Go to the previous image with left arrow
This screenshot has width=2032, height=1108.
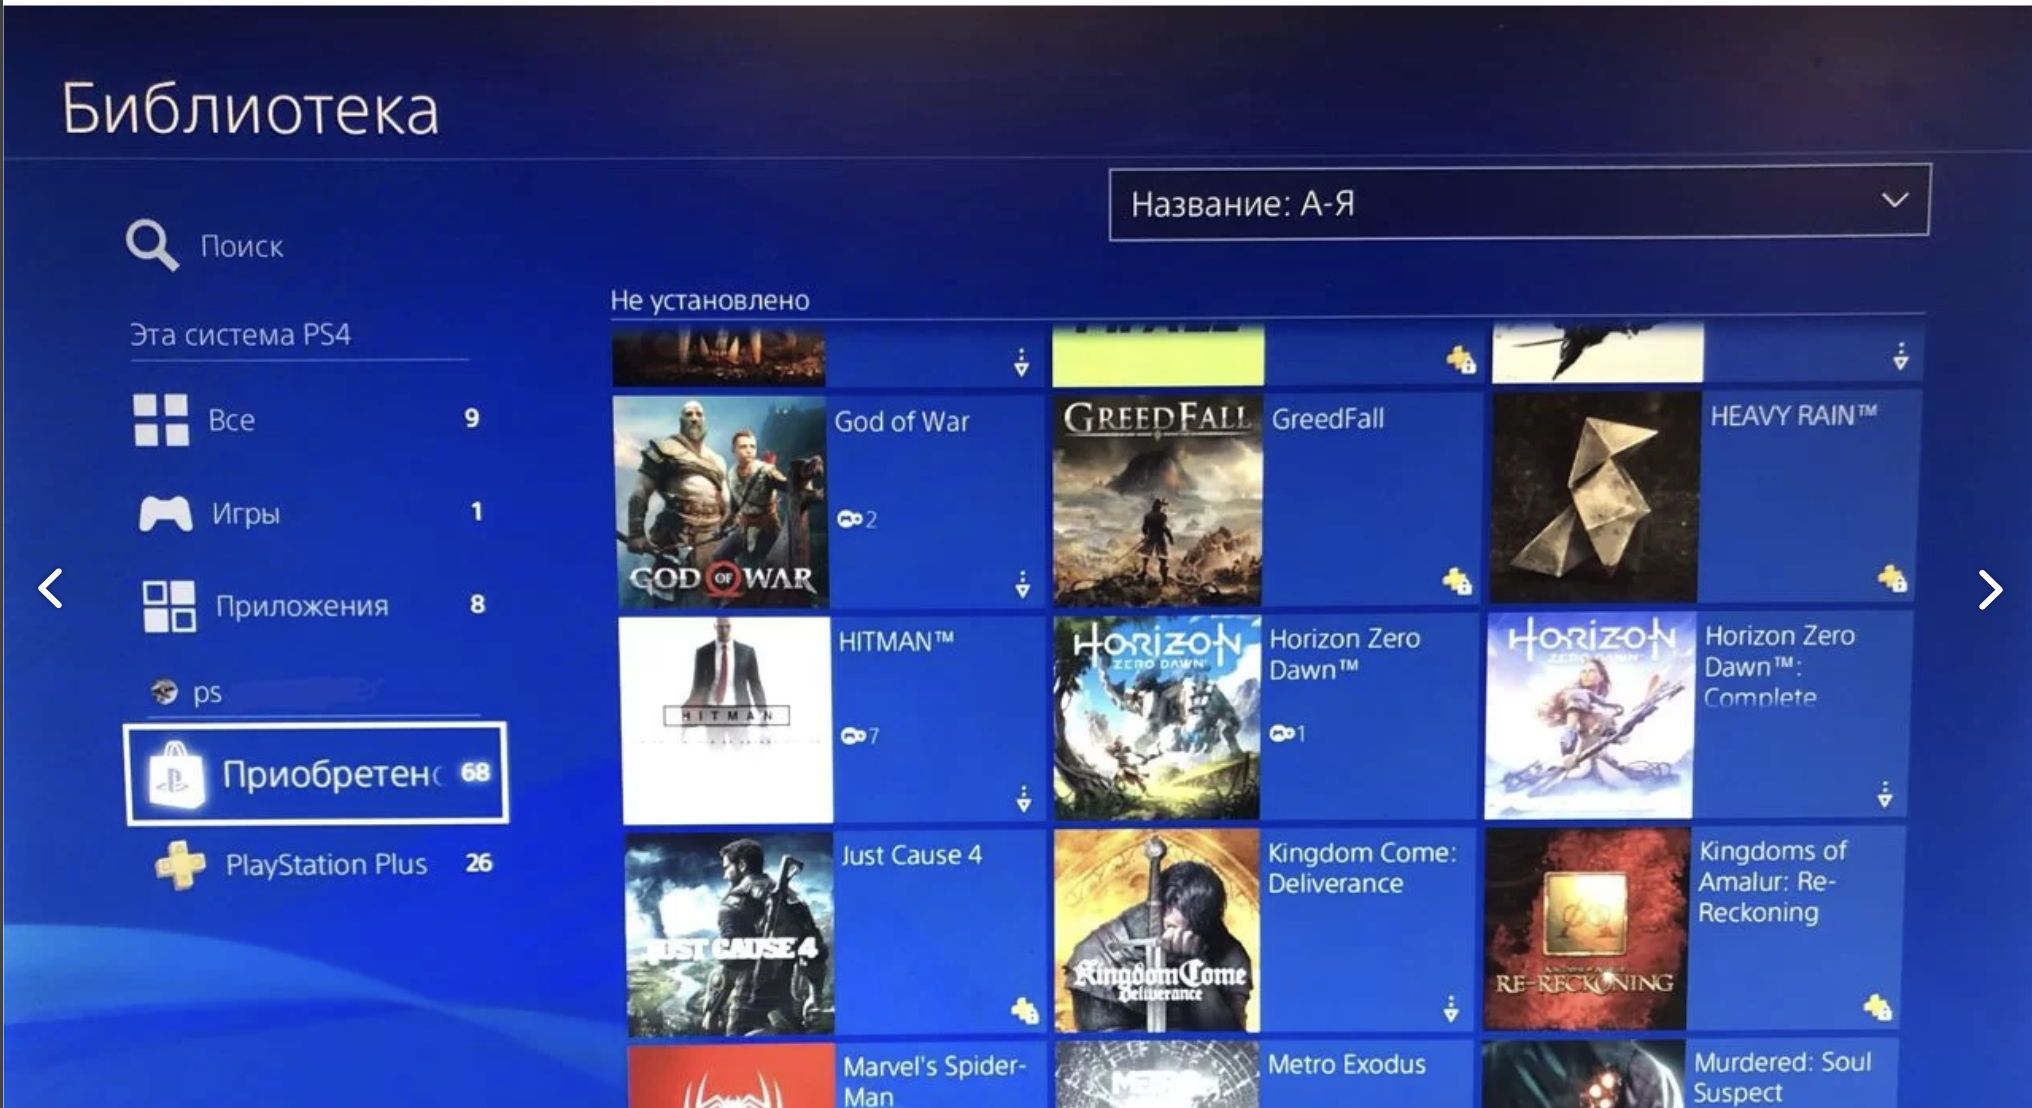coord(51,588)
